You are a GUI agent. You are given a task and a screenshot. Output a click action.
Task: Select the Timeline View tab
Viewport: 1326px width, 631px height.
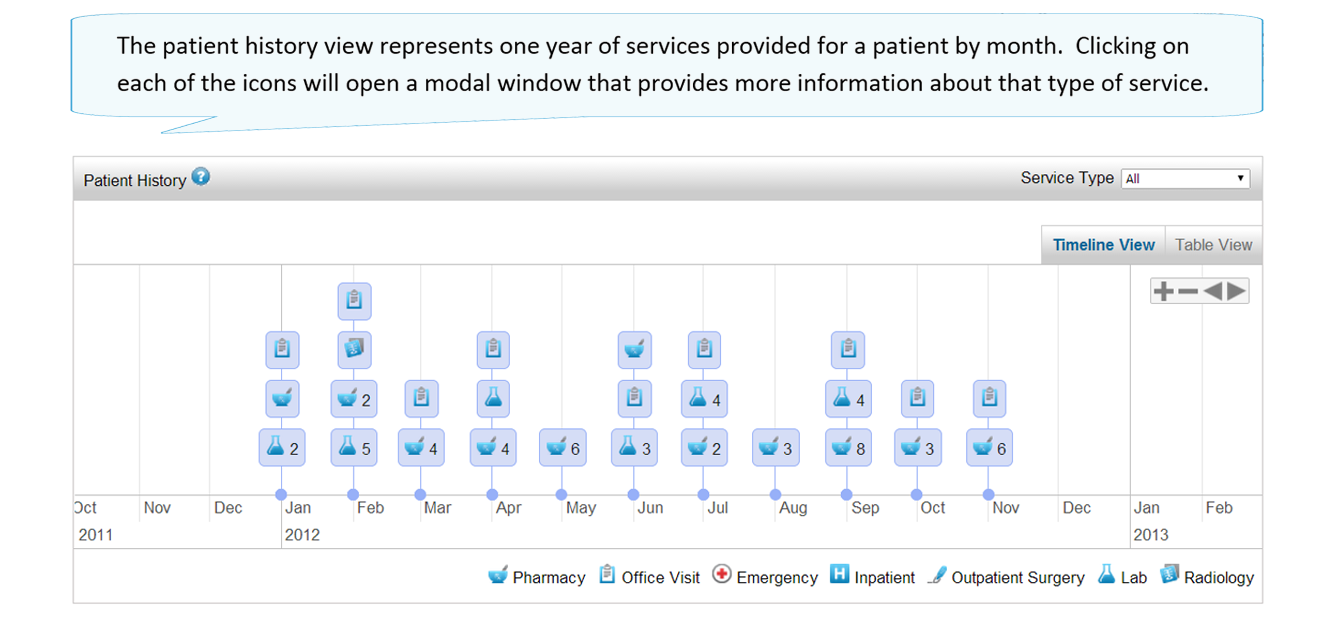point(1103,245)
